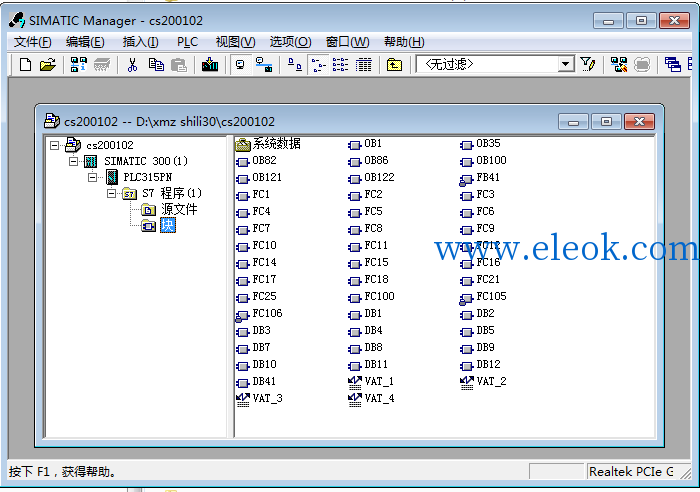Maximize the cs200102 project child window
Viewport: 700px width, 492px height.
[x=606, y=121]
